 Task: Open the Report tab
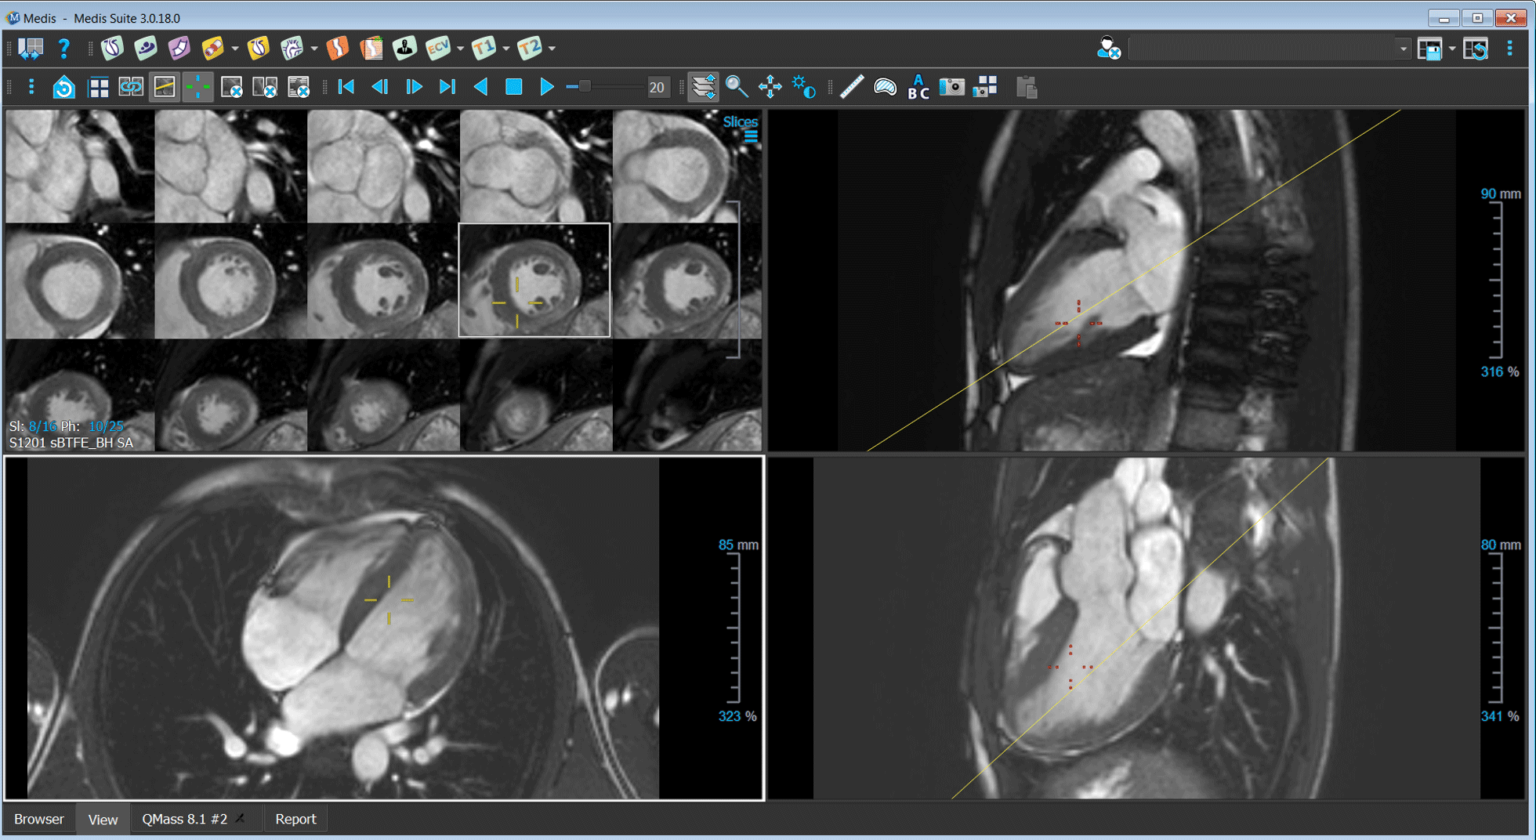point(295,819)
